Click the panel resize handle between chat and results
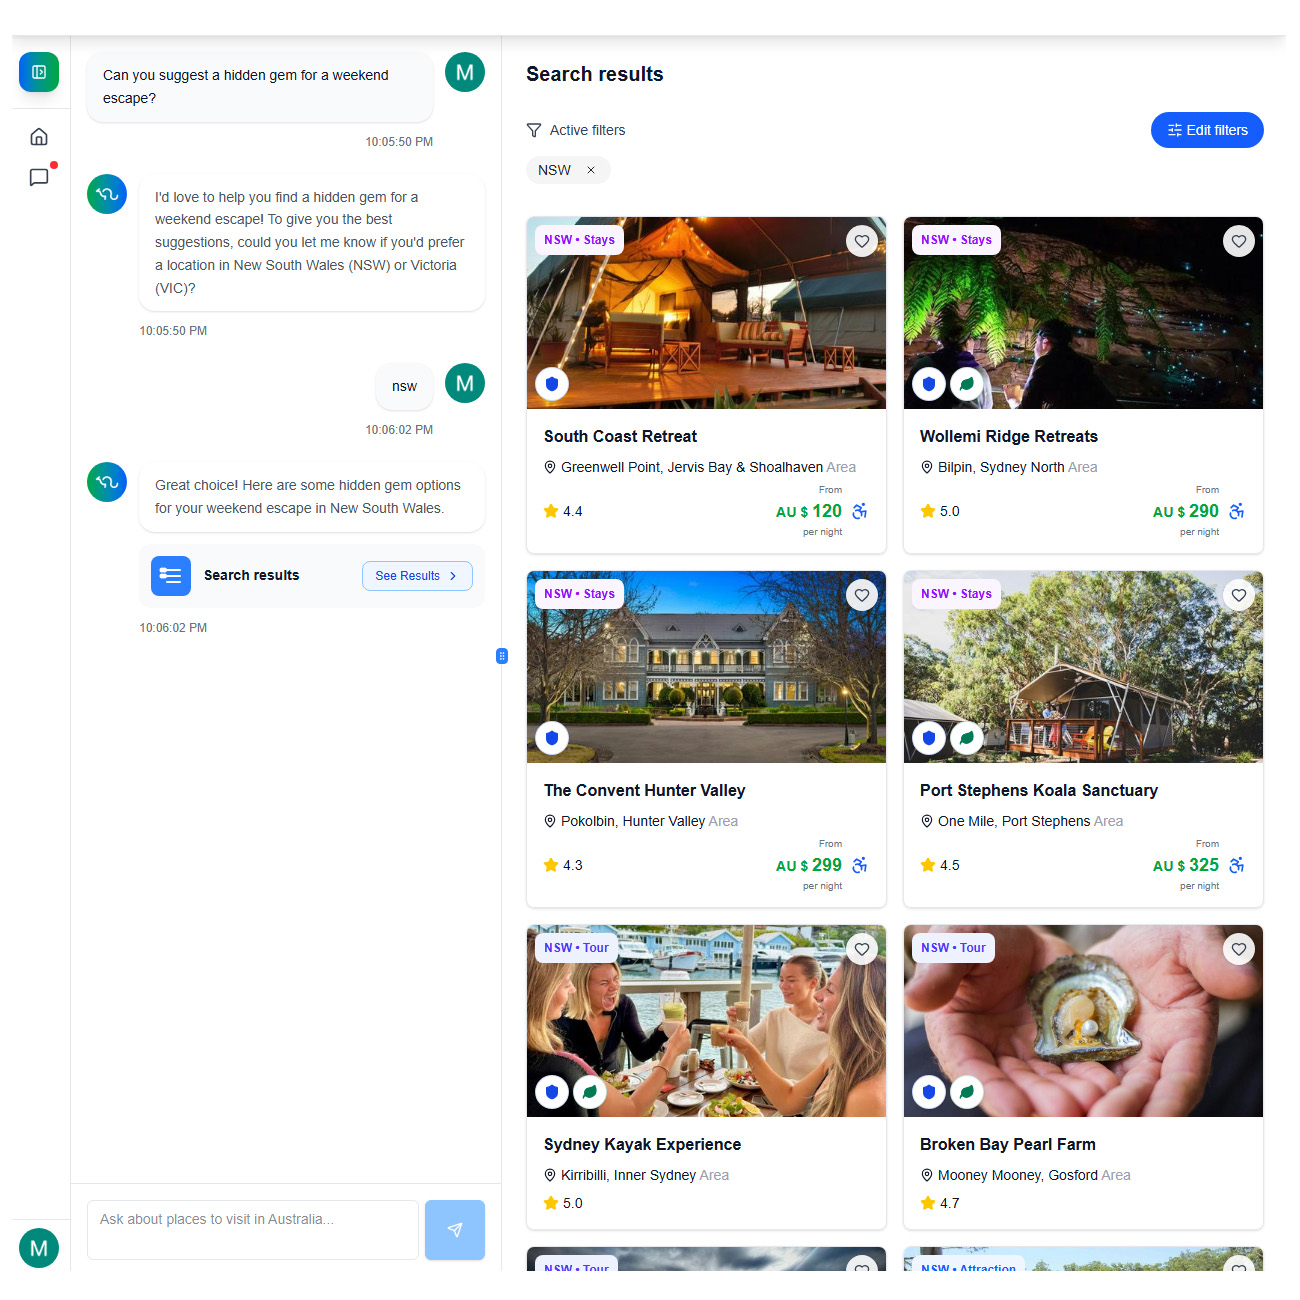 tap(502, 656)
